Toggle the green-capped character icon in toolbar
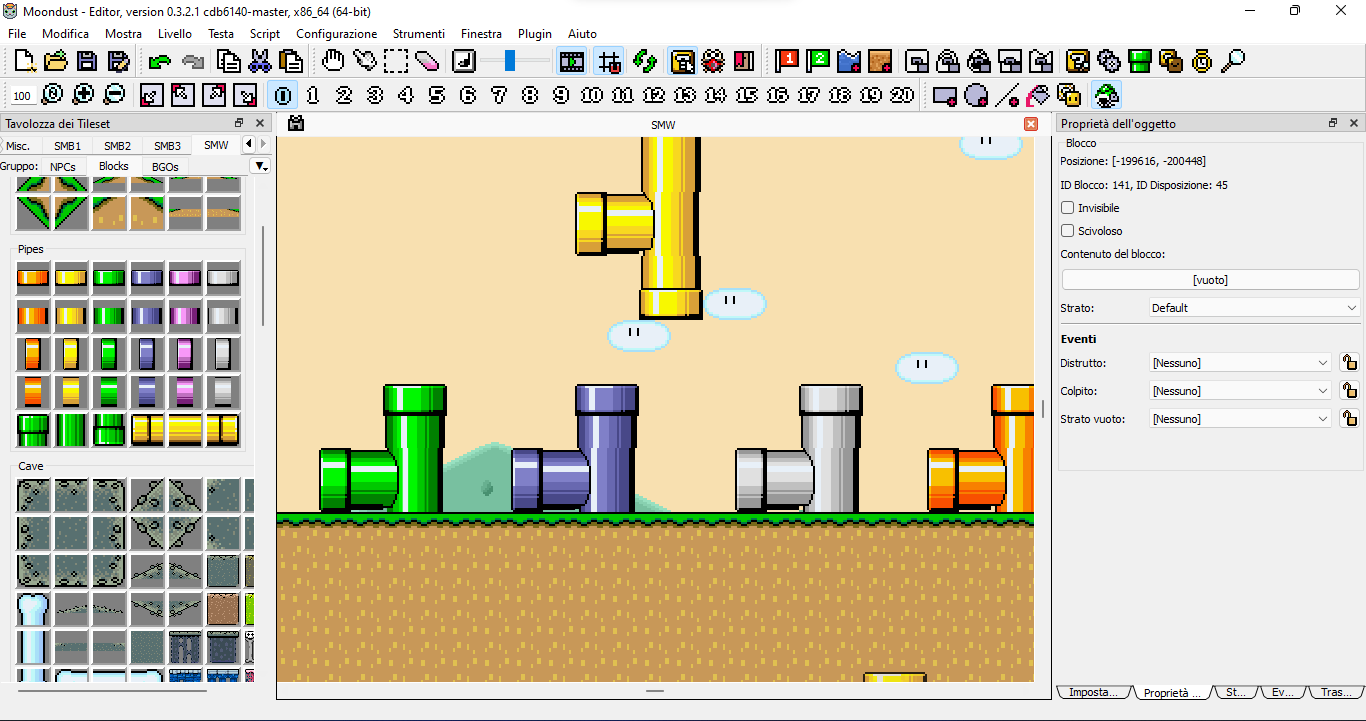This screenshot has width=1366, height=721. 1106,95
